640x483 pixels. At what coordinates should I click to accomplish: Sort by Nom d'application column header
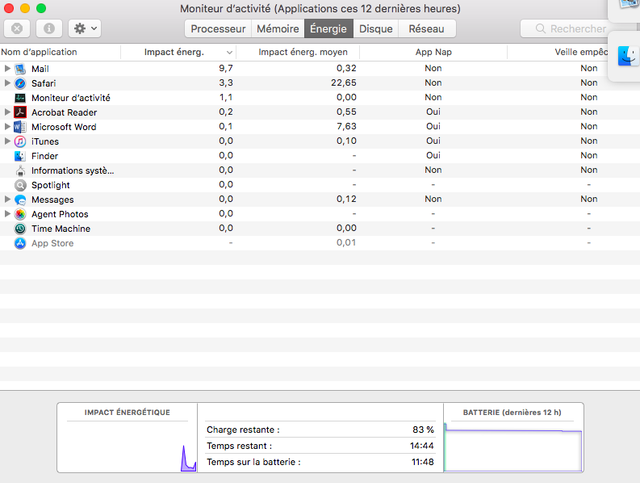(60, 52)
